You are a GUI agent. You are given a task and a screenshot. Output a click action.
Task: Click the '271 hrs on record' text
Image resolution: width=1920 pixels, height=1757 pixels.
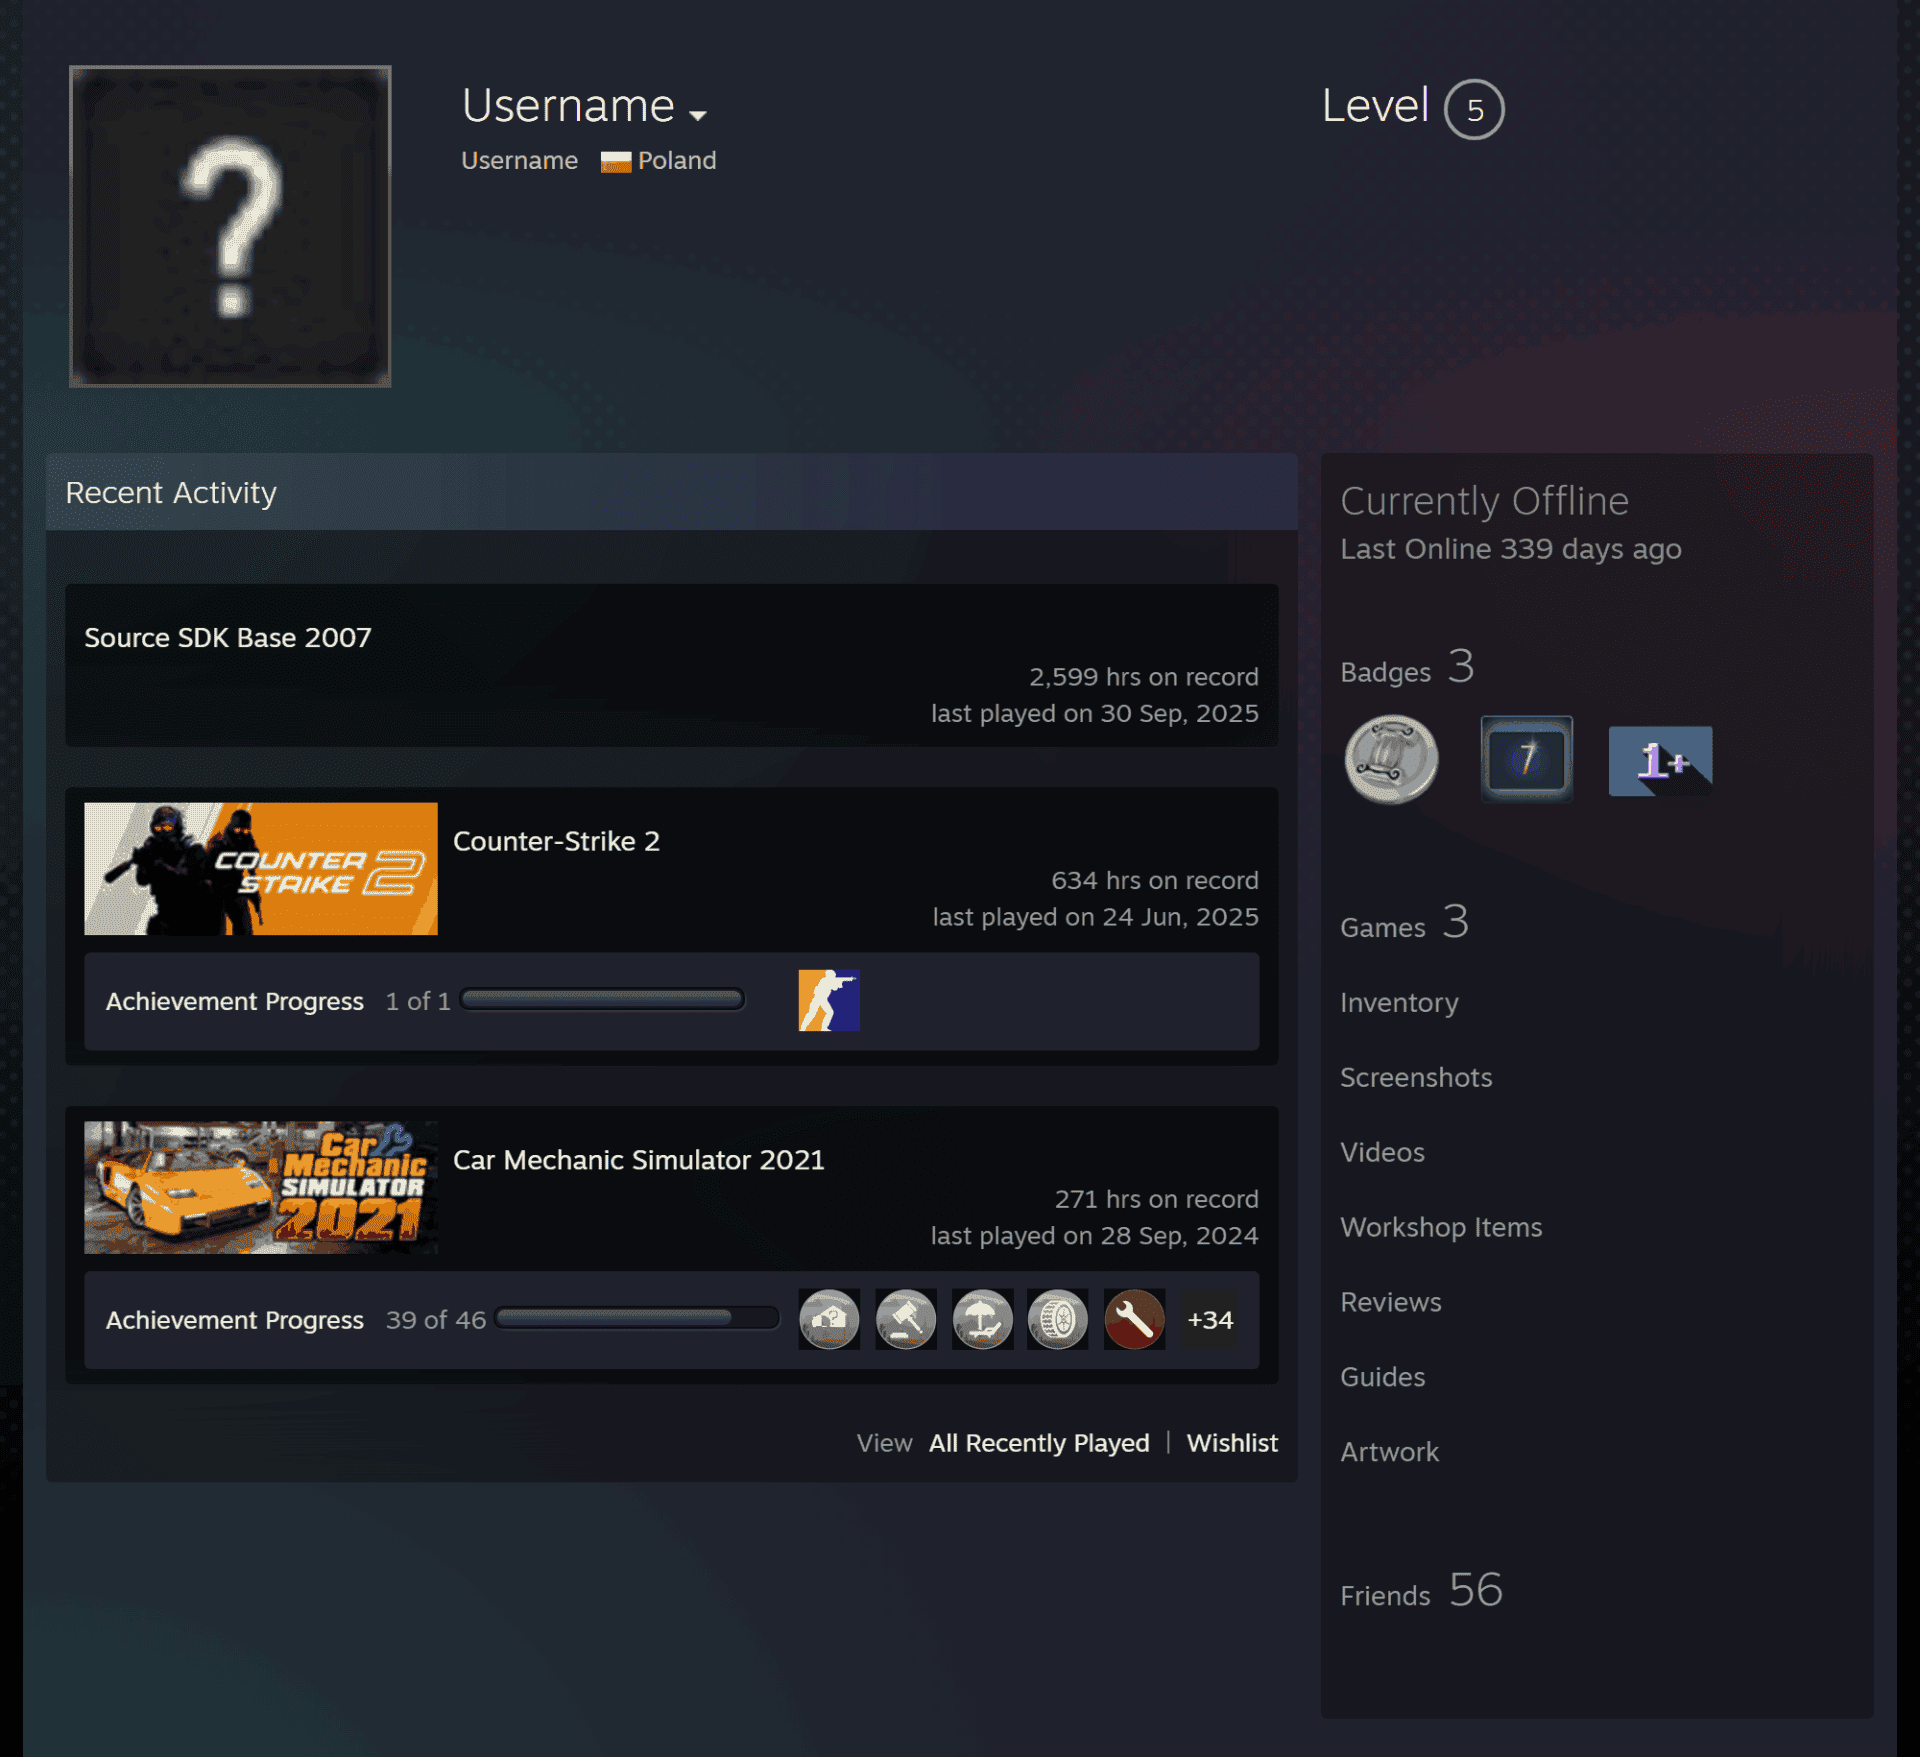(x=1156, y=1199)
